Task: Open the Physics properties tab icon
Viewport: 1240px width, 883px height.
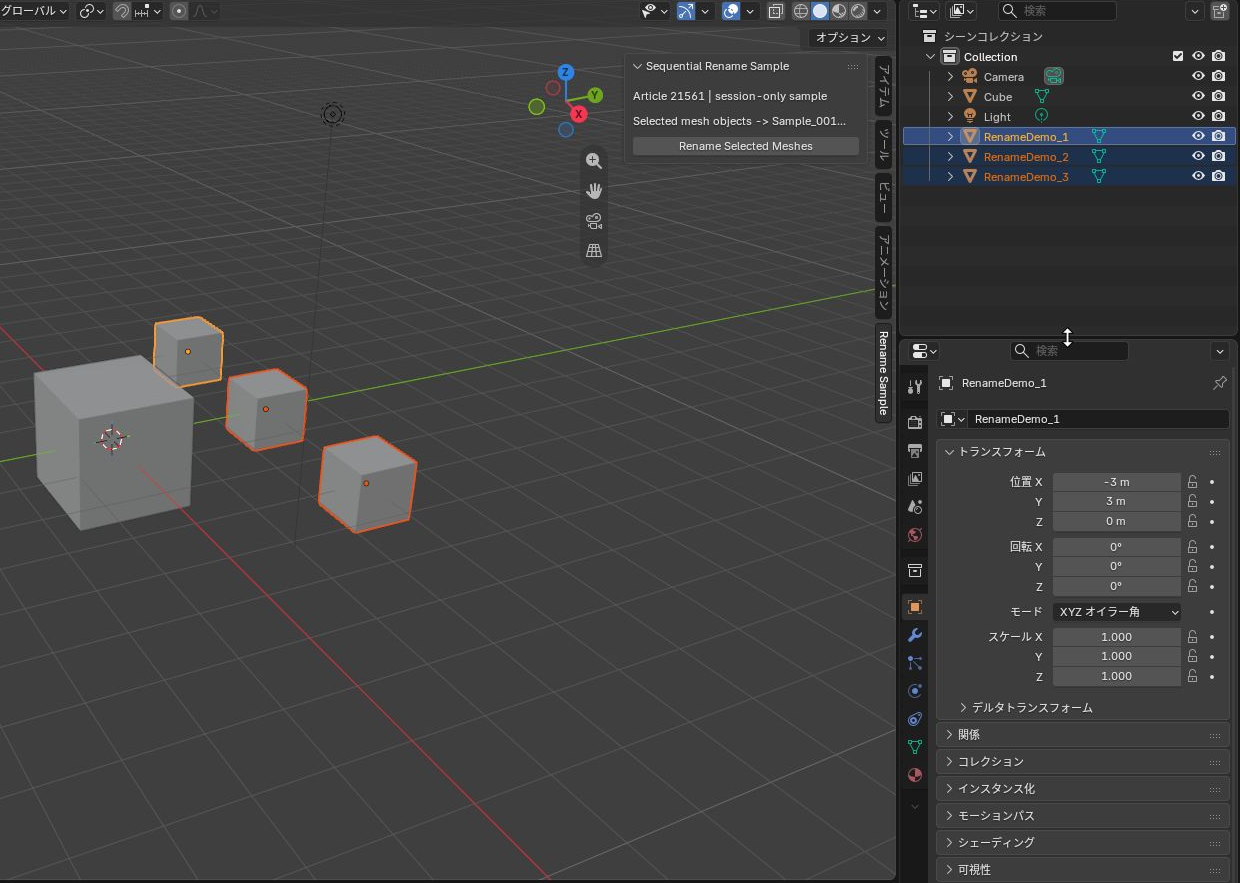Action: pos(914,691)
